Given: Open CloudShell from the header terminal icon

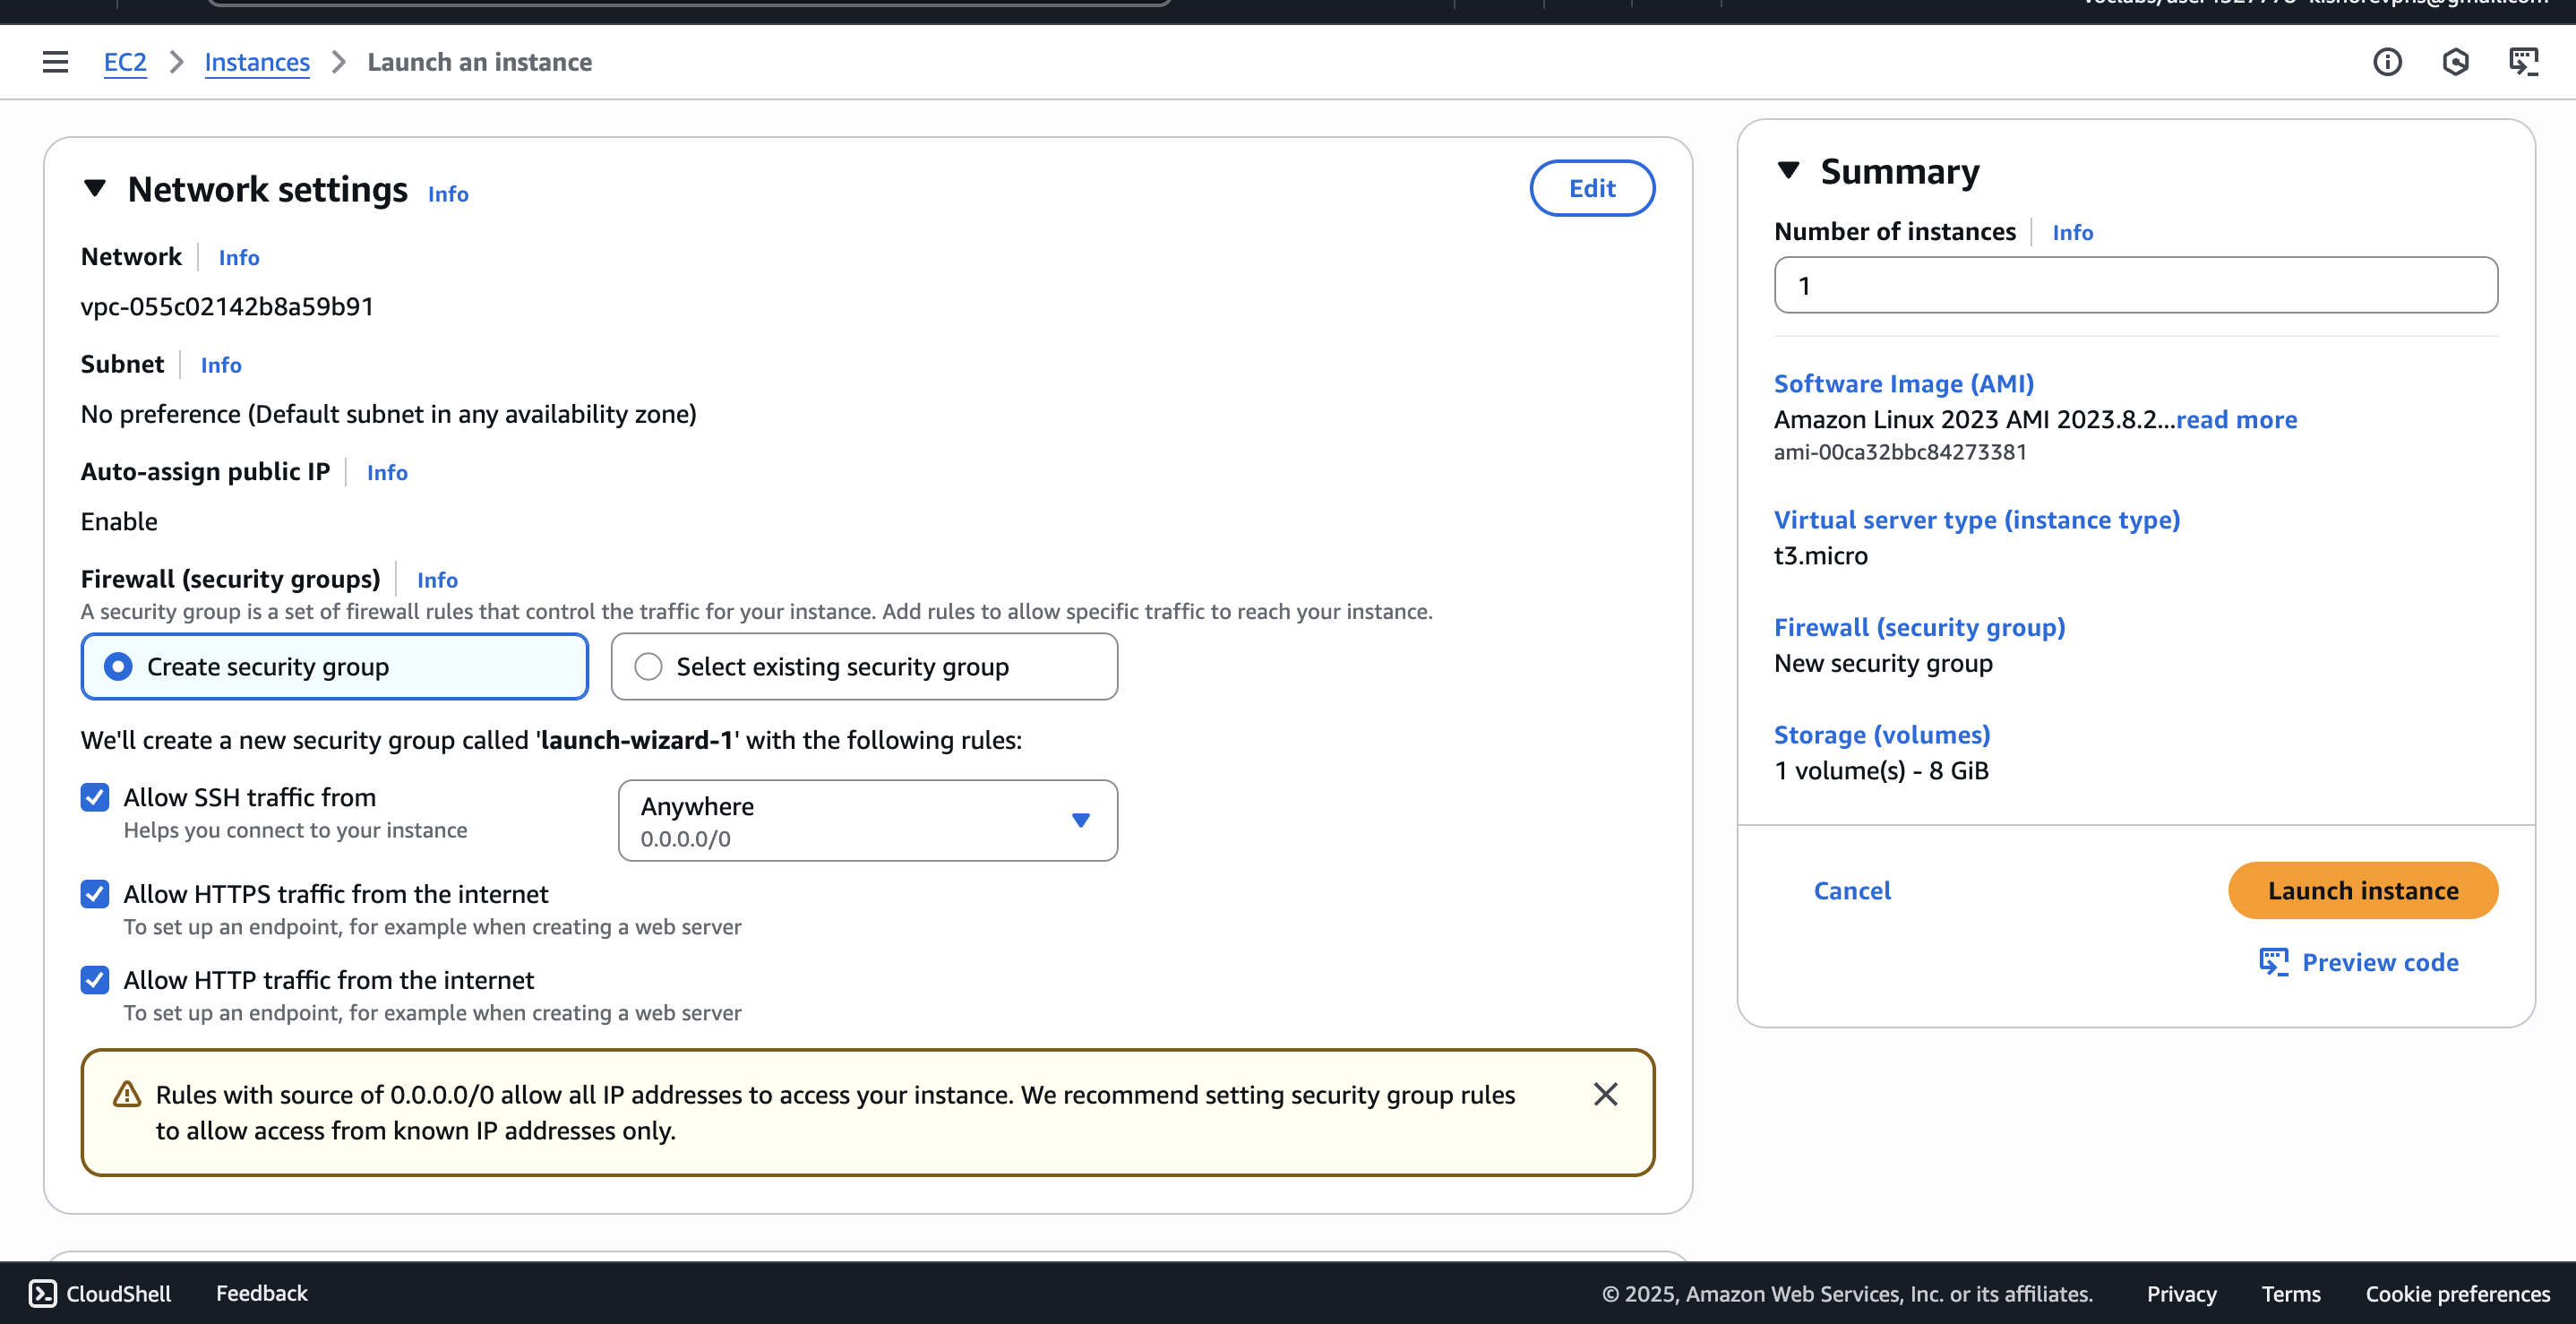Looking at the screenshot, I should pyautogui.click(x=2526, y=62).
